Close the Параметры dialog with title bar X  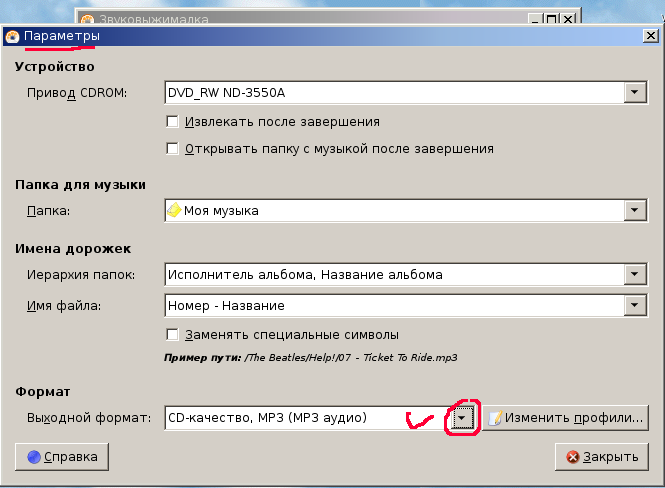(x=648, y=37)
